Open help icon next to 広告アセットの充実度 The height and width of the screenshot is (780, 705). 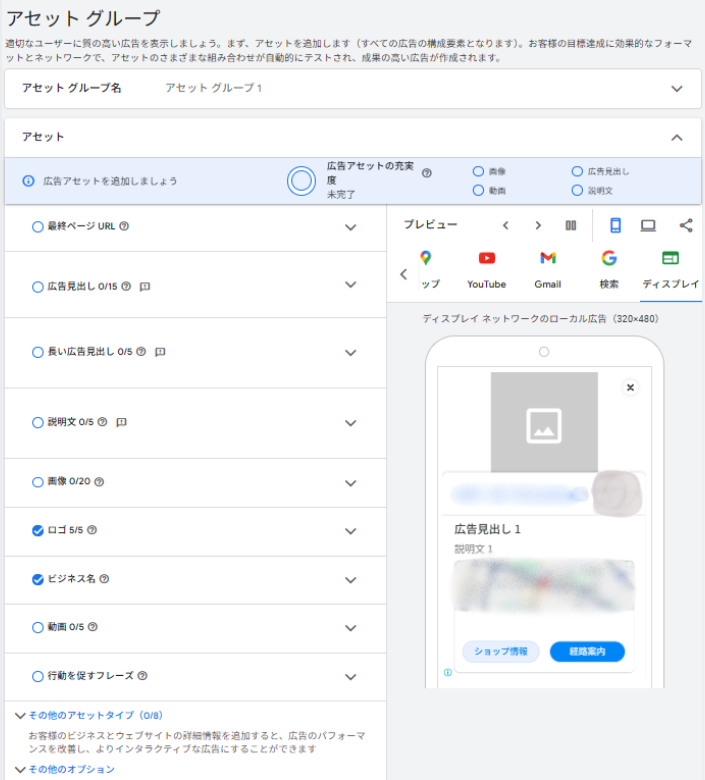click(x=427, y=173)
